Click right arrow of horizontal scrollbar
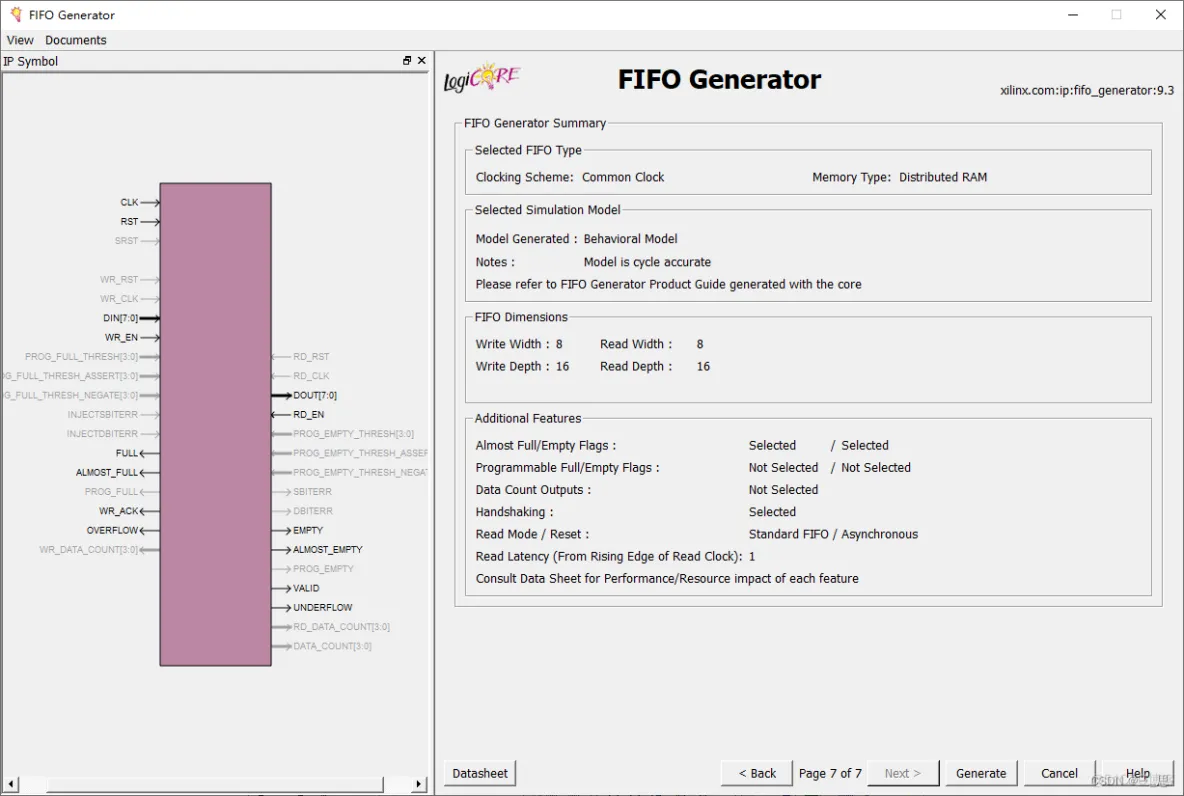 point(419,785)
